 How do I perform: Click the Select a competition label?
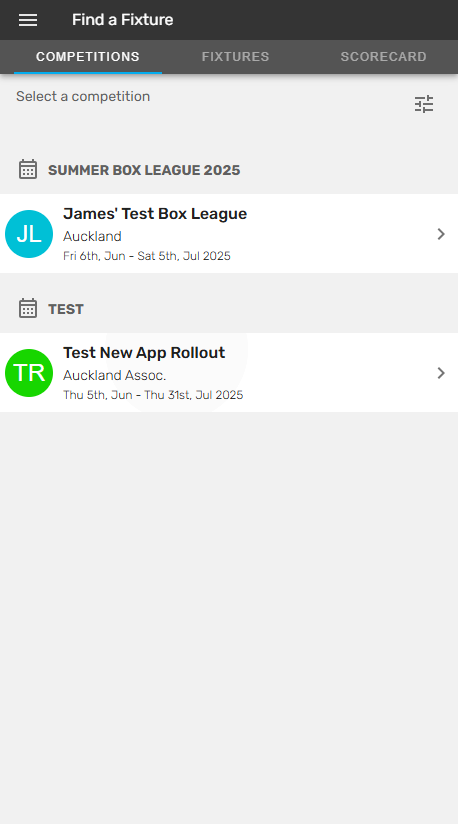coord(83,97)
